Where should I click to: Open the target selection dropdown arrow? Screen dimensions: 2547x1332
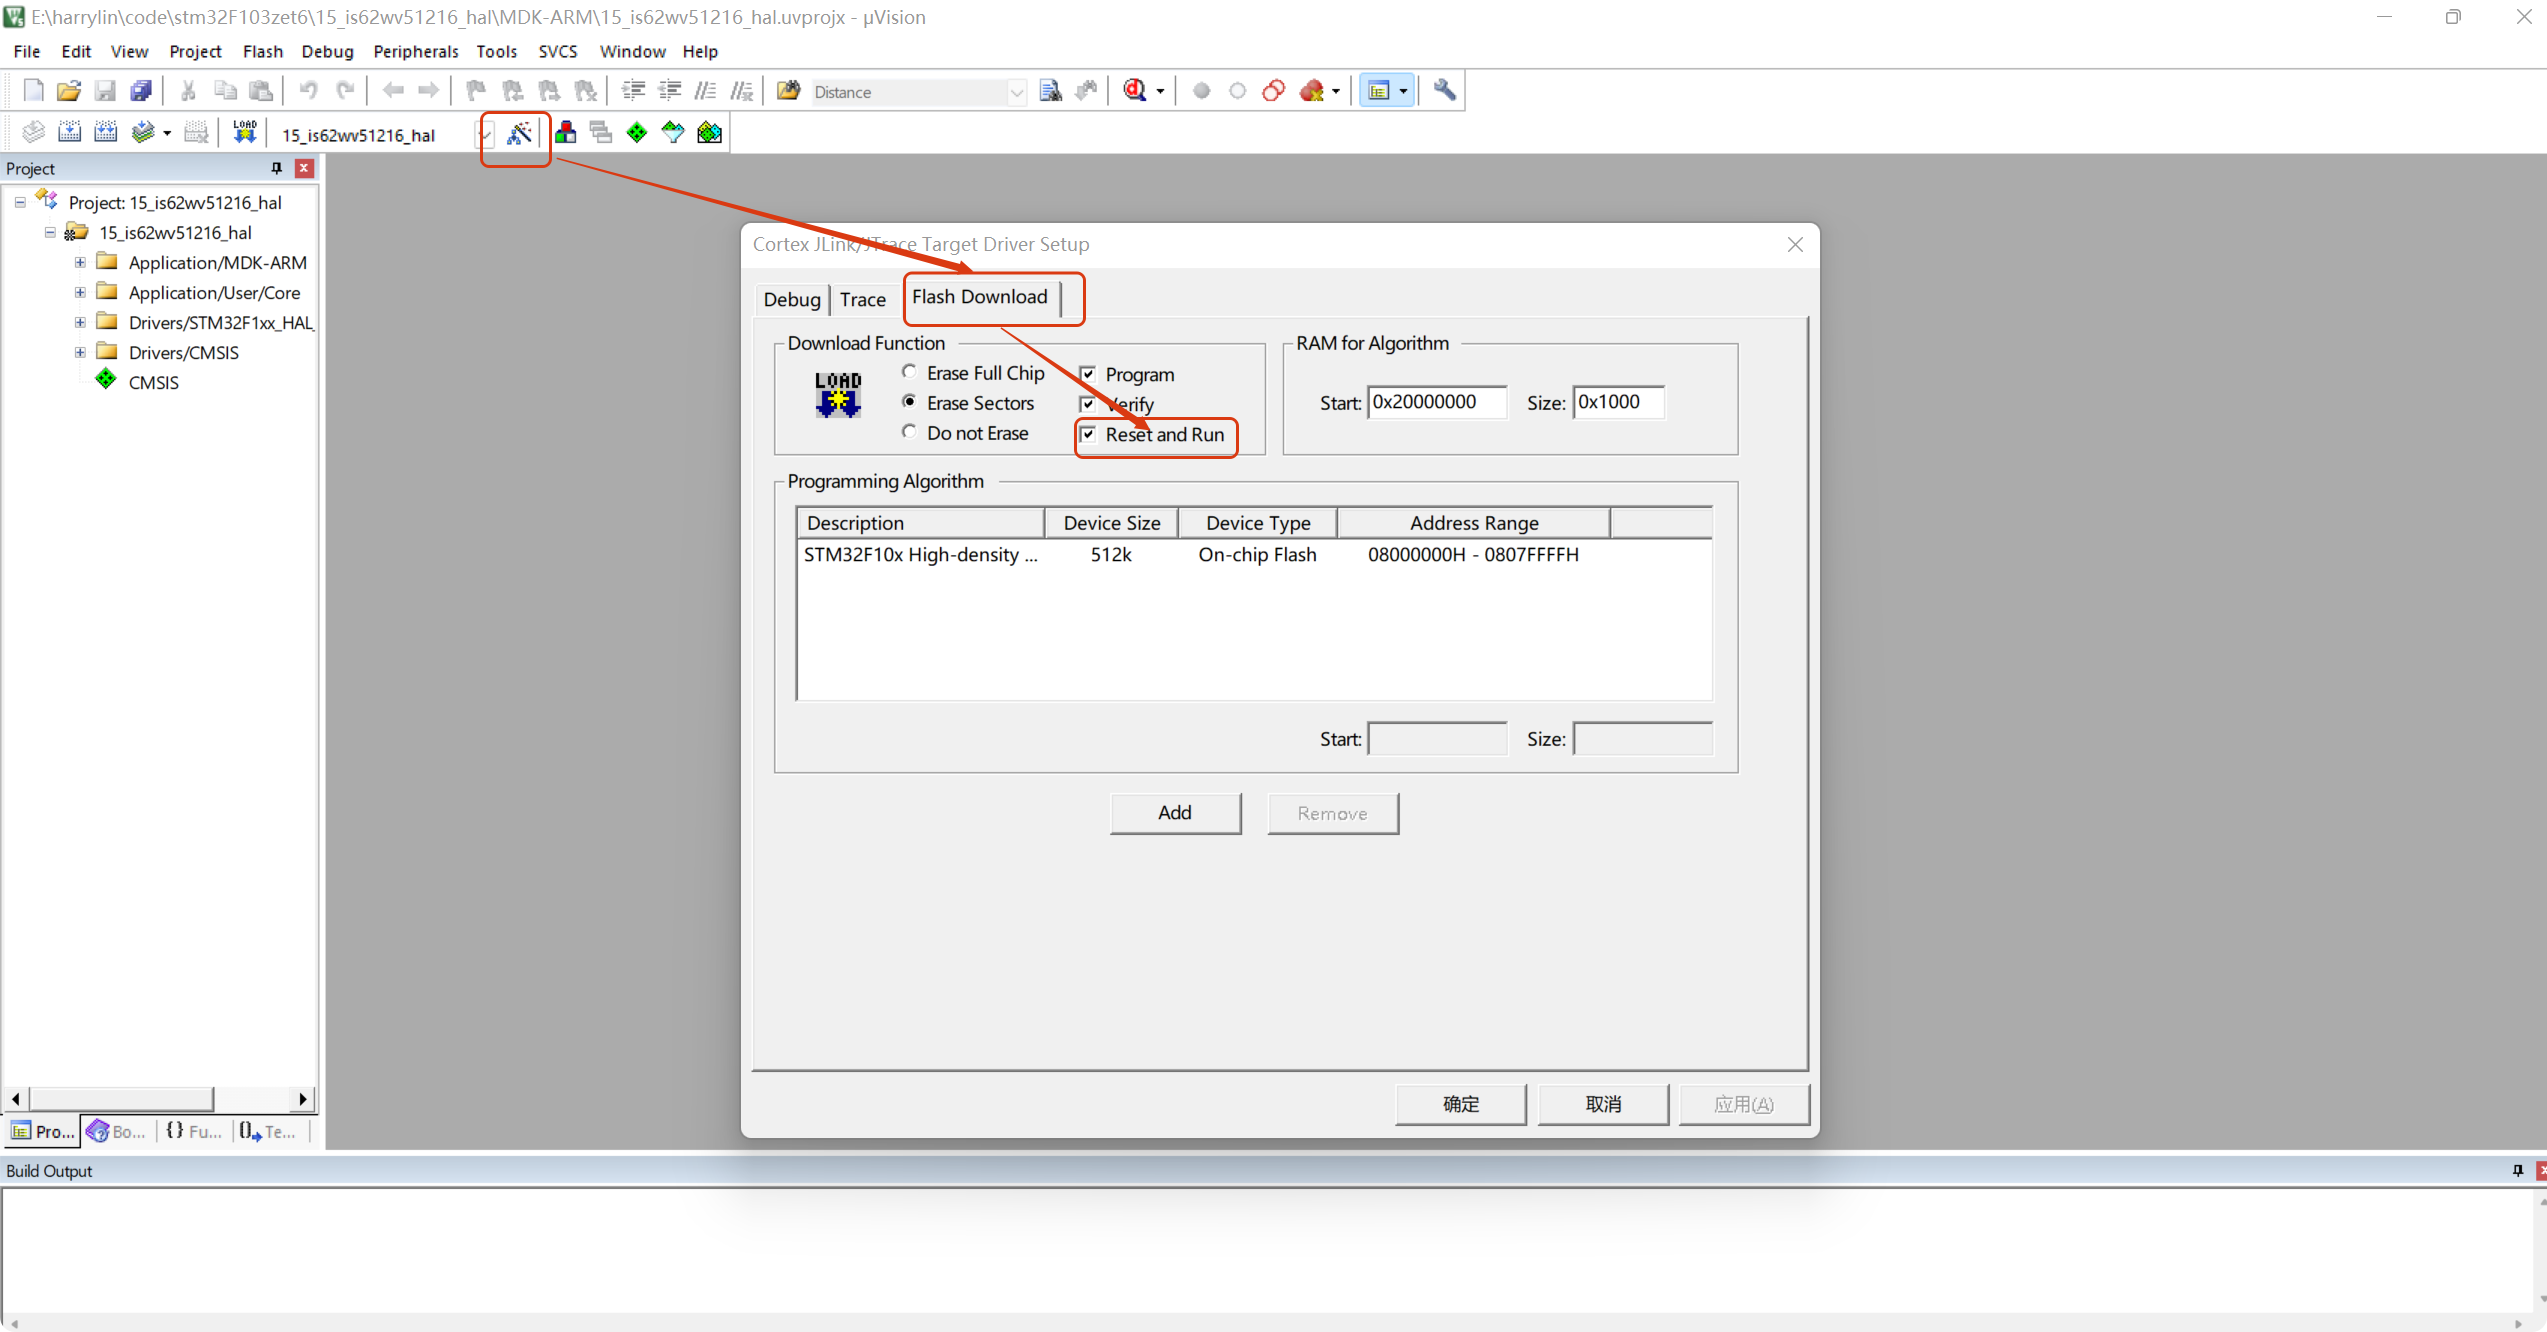point(485,134)
